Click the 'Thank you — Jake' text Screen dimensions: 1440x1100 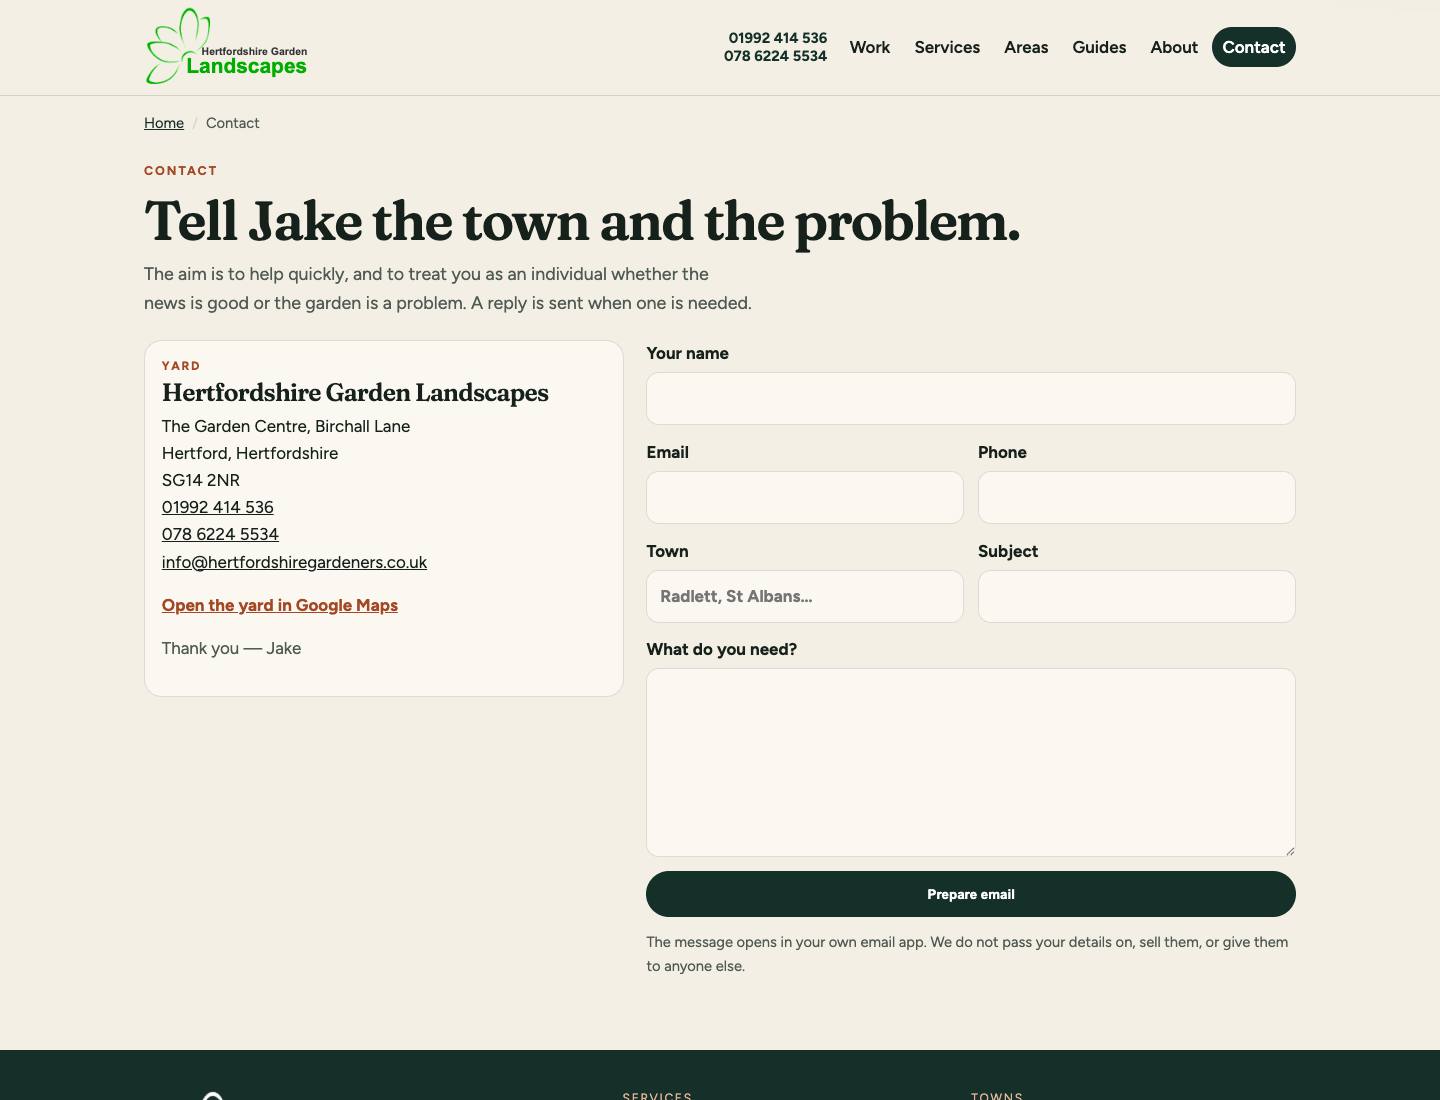(231, 648)
